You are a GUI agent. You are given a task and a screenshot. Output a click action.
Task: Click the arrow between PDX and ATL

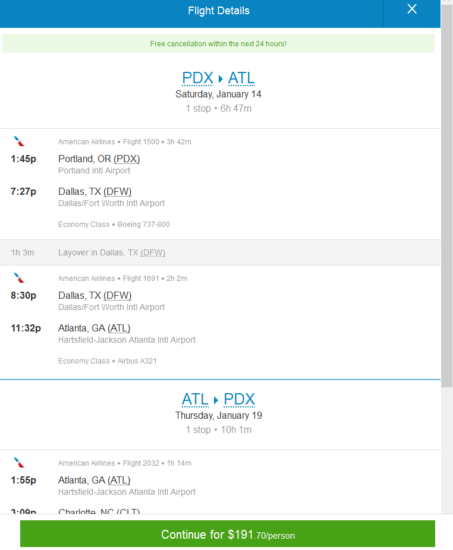[x=220, y=79]
